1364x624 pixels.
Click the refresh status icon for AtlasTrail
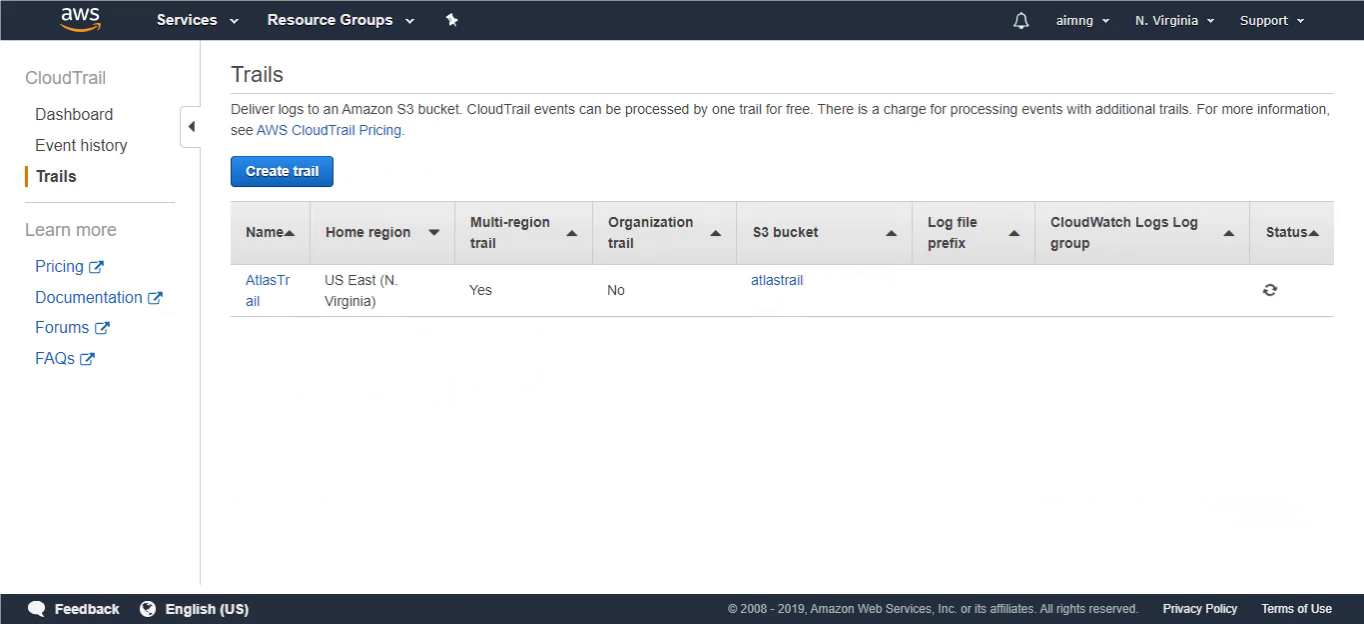[1270, 290]
